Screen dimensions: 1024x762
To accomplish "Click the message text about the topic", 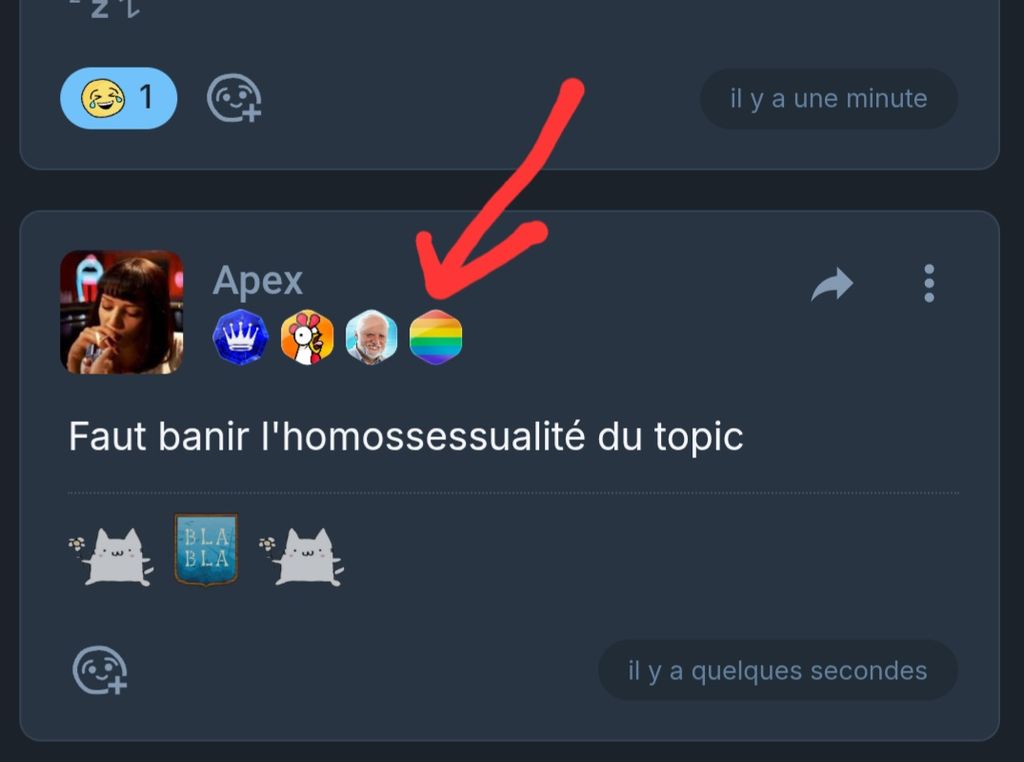I will click(x=406, y=436).
